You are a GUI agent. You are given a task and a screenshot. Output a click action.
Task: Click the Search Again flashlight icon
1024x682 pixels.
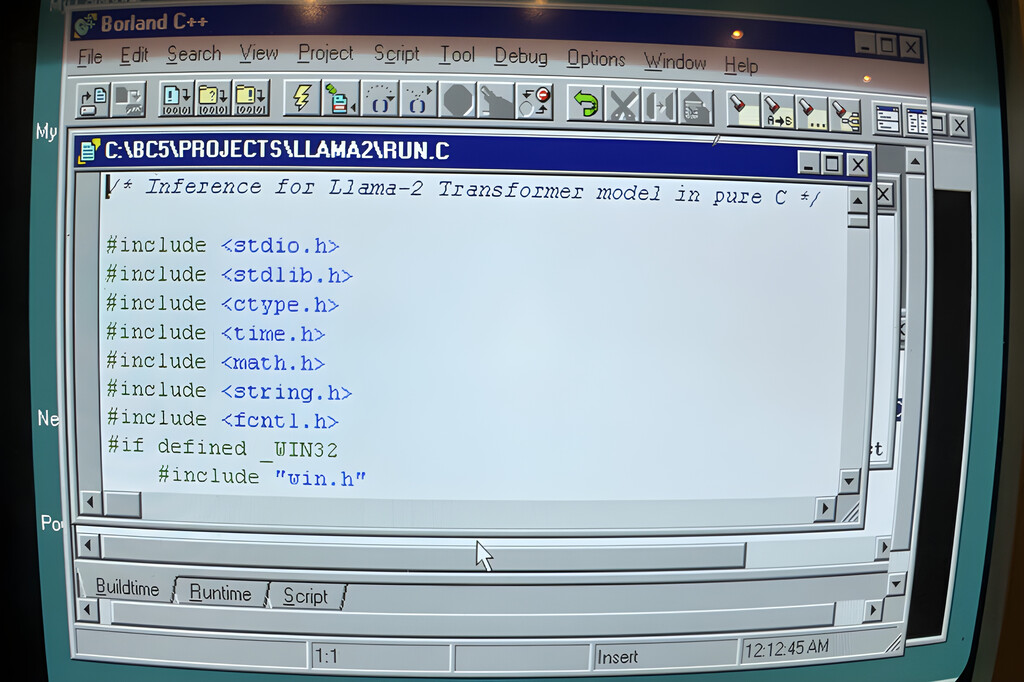tap(811, 112)
